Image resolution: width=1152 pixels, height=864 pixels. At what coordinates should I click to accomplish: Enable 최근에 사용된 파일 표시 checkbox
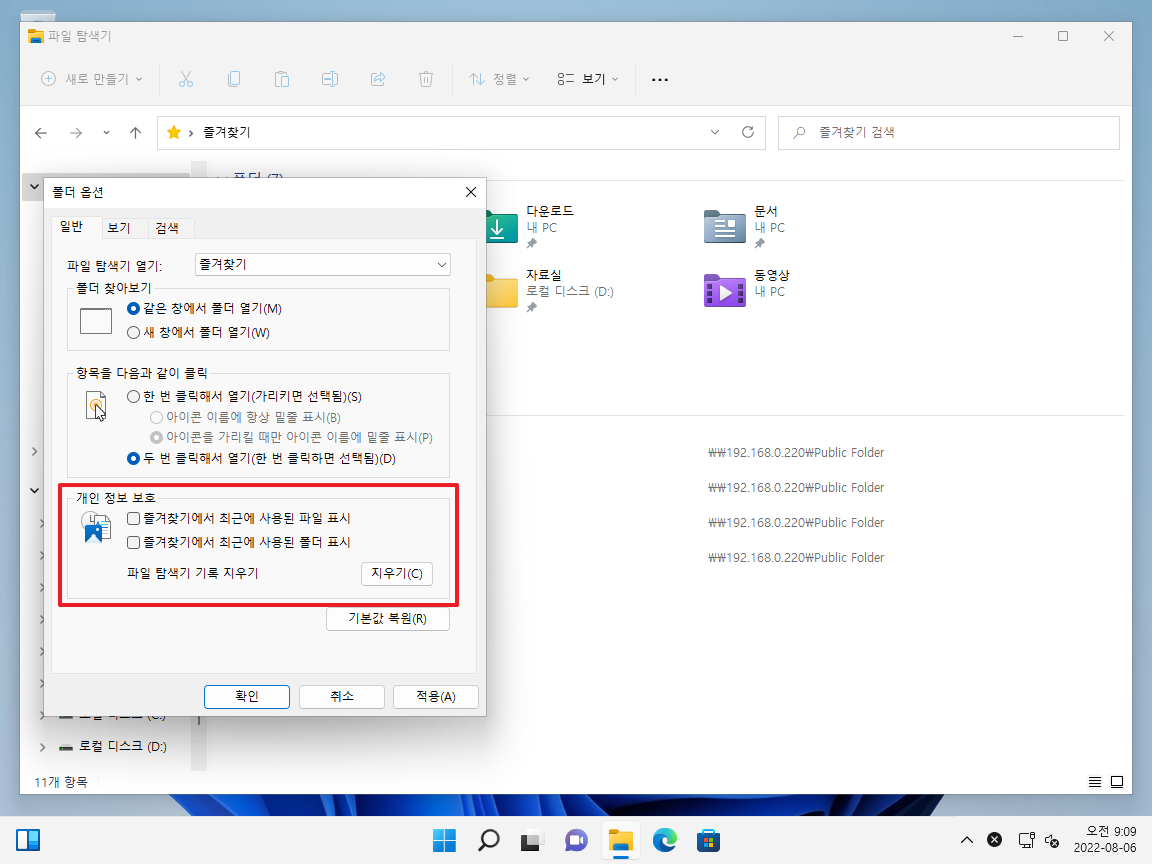tap(133, 519)
